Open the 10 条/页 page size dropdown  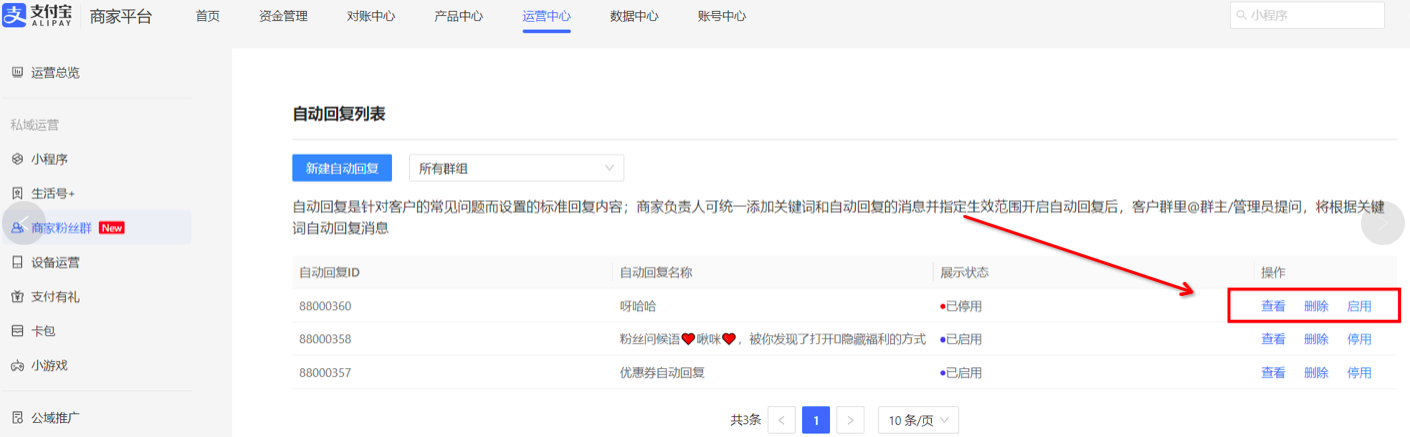click(918, 421)
